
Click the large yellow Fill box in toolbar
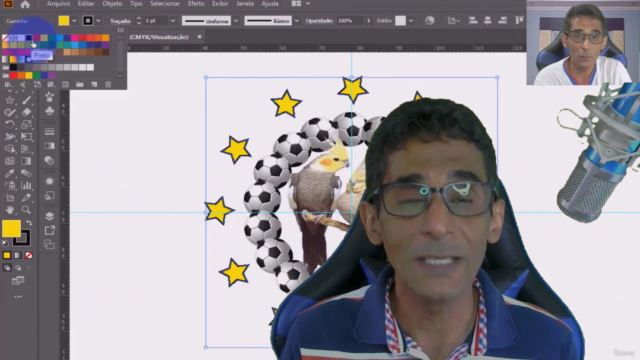click(x=11, y=229)
